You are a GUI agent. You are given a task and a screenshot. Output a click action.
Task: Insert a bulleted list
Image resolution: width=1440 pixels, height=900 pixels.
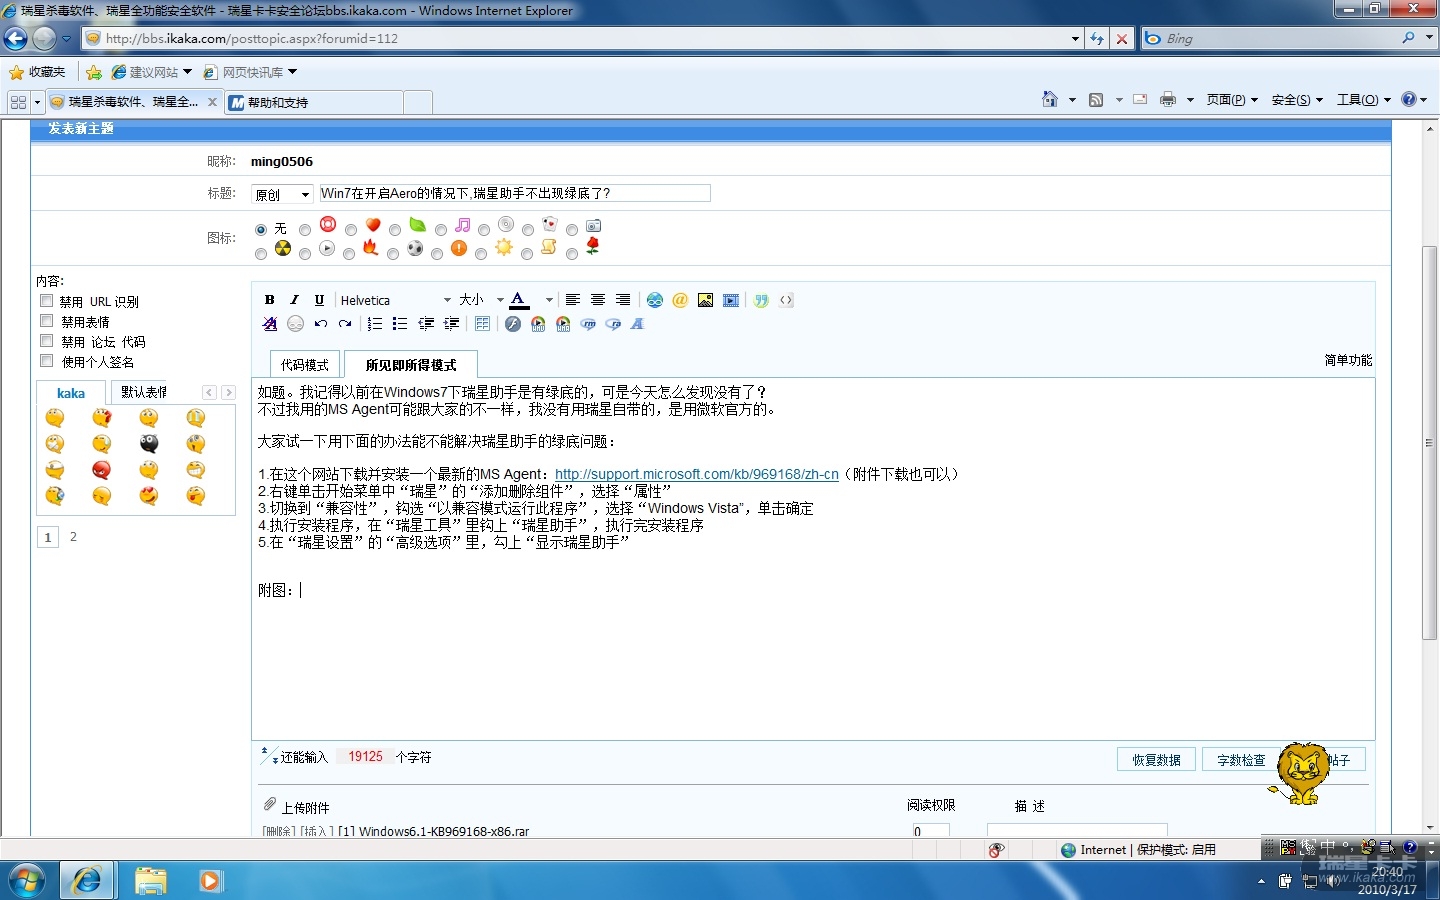pyautogui.click(x=400, y=324)
